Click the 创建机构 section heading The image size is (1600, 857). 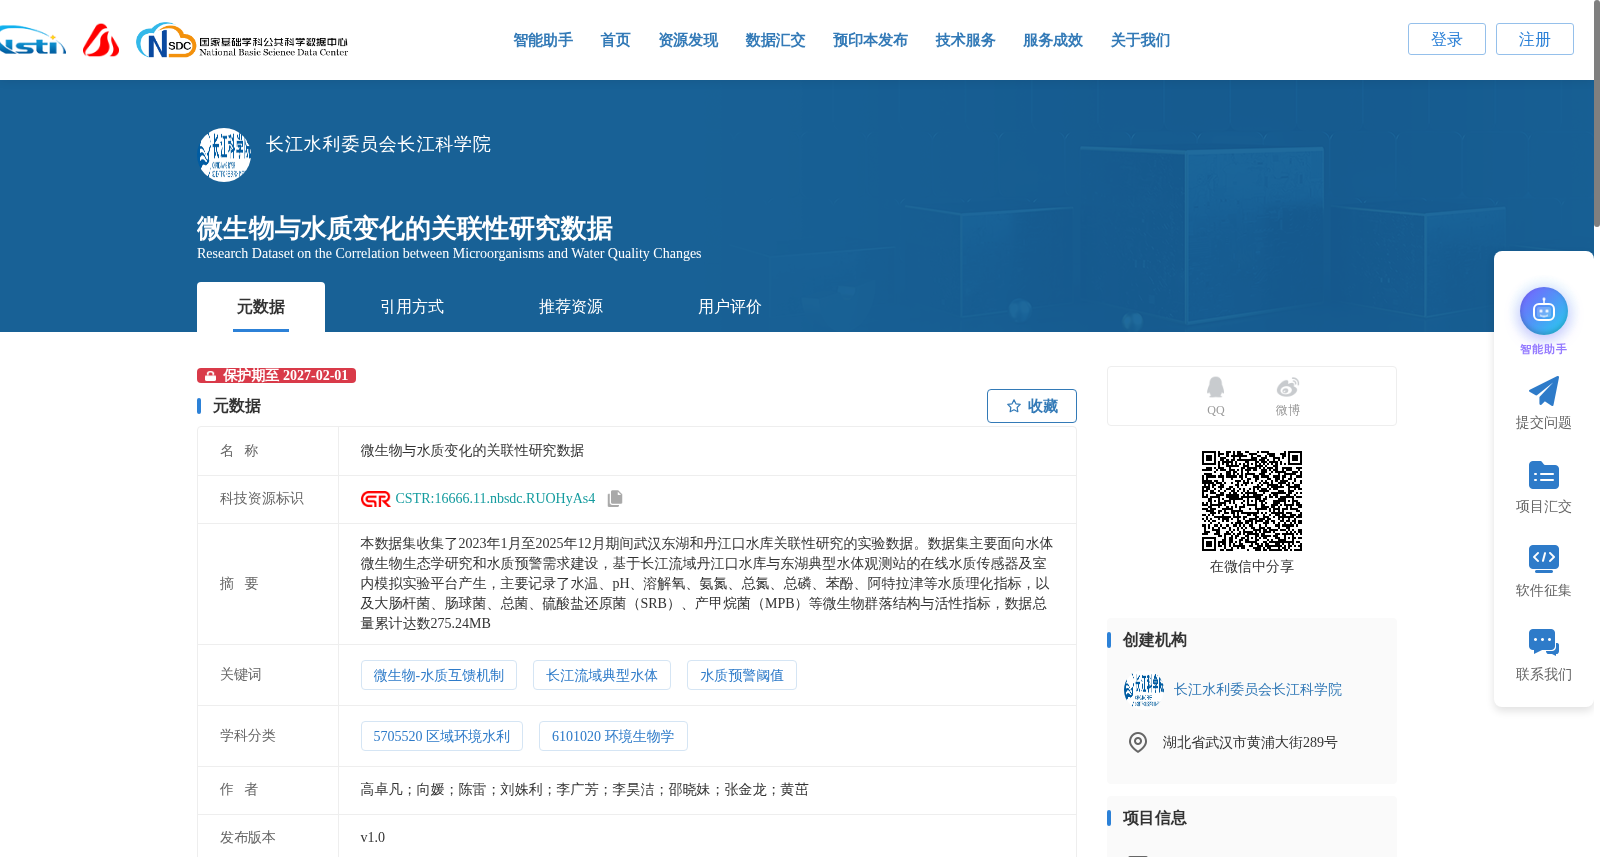point(1154,640)
